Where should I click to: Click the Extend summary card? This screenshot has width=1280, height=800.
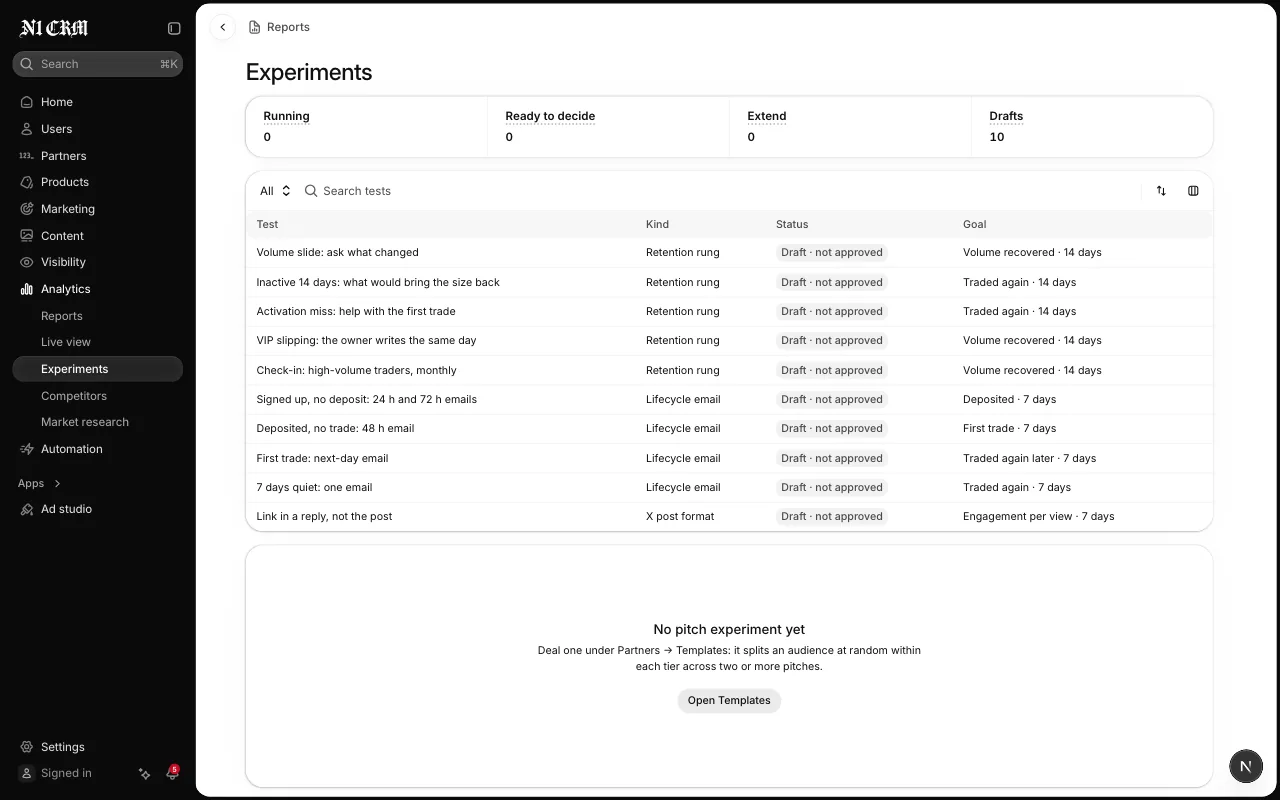click(850, 127)
